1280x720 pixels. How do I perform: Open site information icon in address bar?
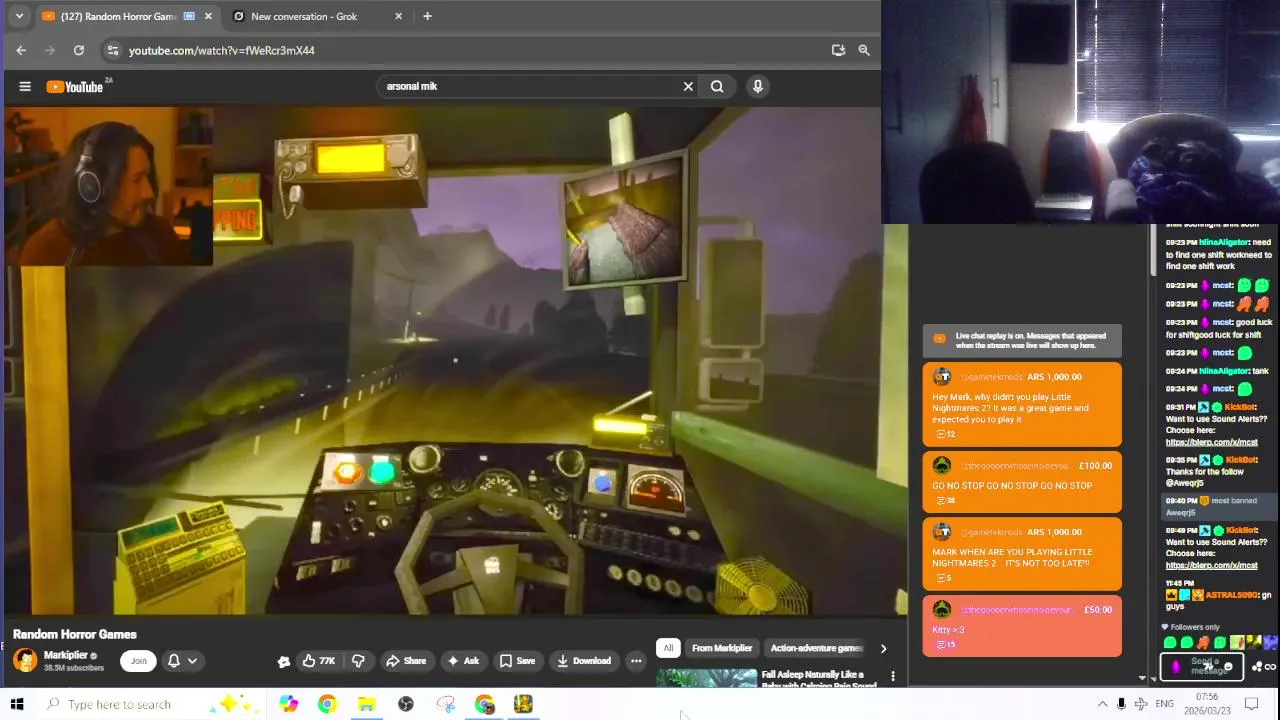(113, 50)
